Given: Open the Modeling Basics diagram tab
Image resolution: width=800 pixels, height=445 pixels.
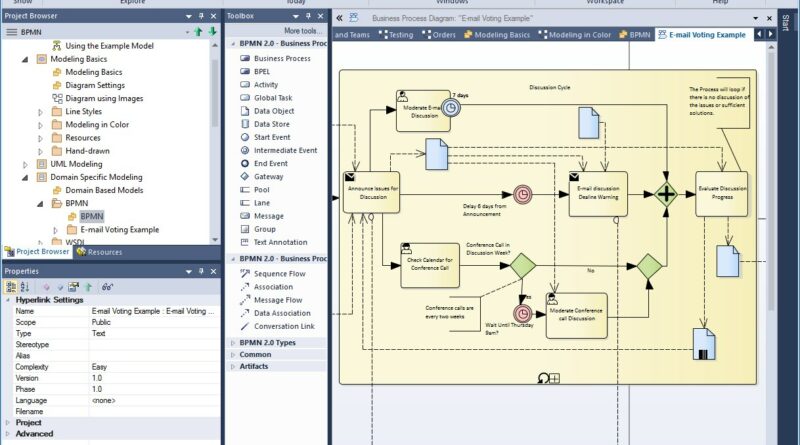Looking at the screenshot, I should tap(497, 35).
